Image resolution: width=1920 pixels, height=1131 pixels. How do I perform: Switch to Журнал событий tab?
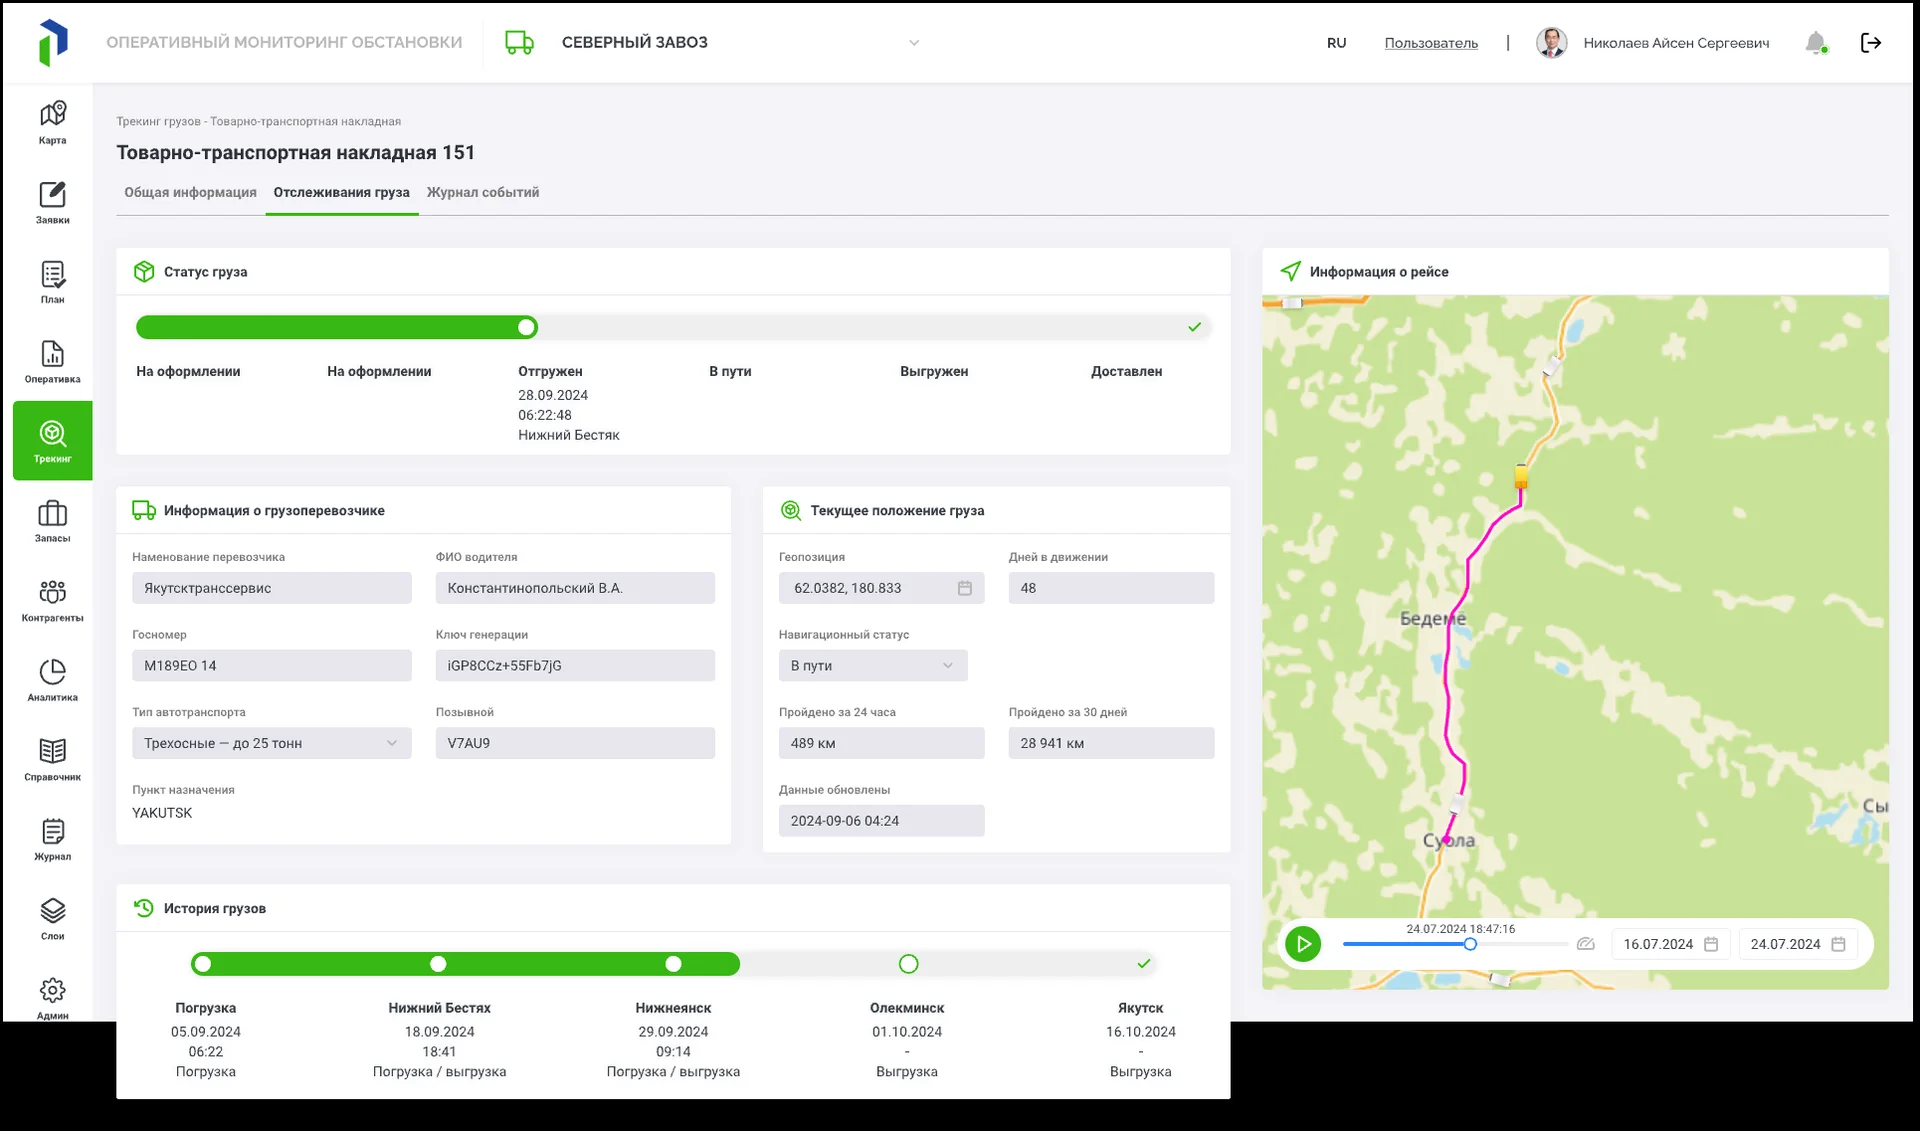tap(483, 192)
